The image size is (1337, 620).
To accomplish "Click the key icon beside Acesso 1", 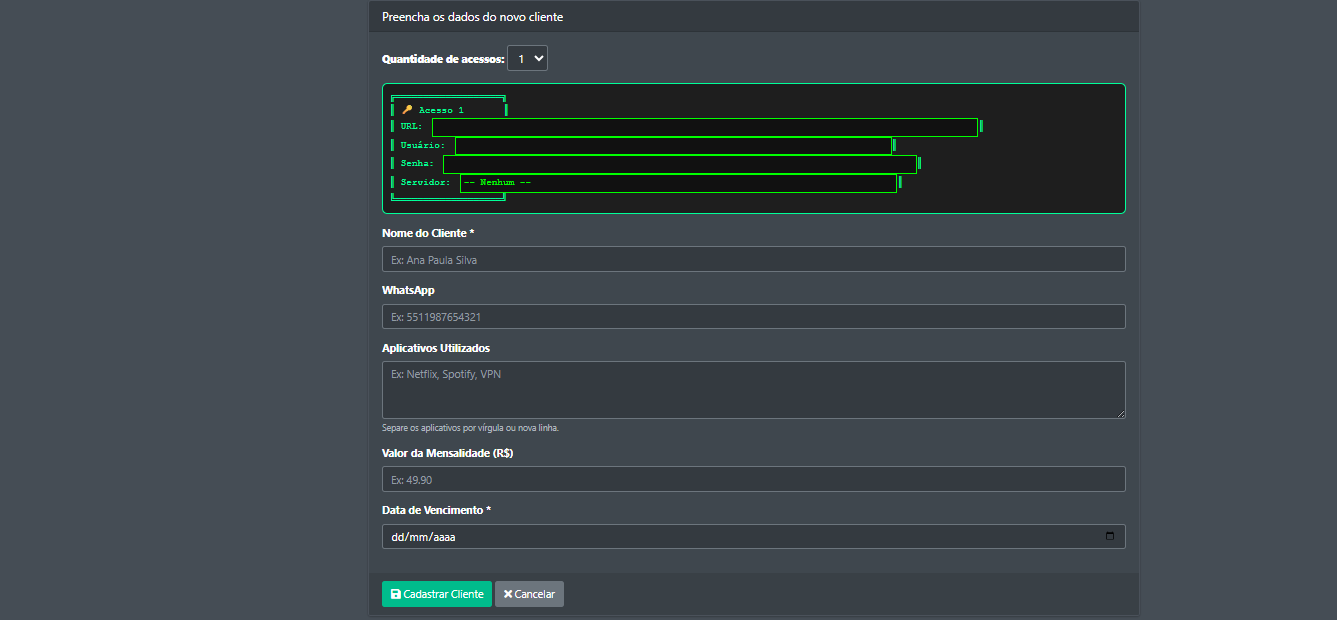I will tap(407, 110).
